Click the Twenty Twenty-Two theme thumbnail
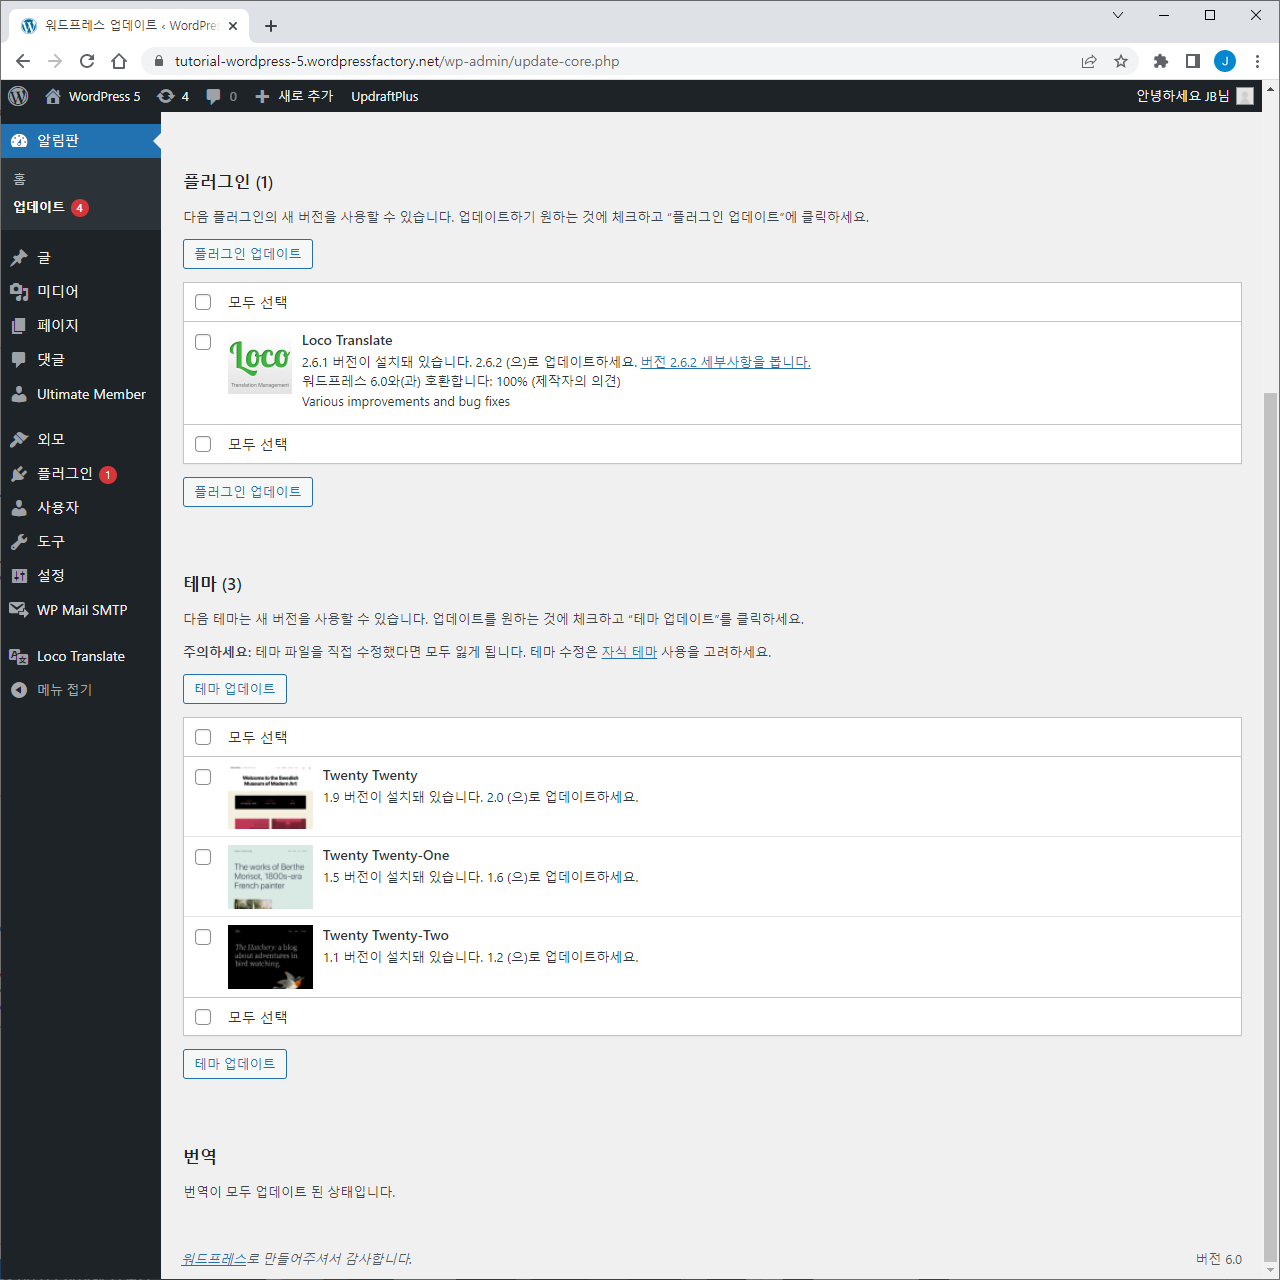The width and height of the screenshot is (1280, 1280). [270, 957]
